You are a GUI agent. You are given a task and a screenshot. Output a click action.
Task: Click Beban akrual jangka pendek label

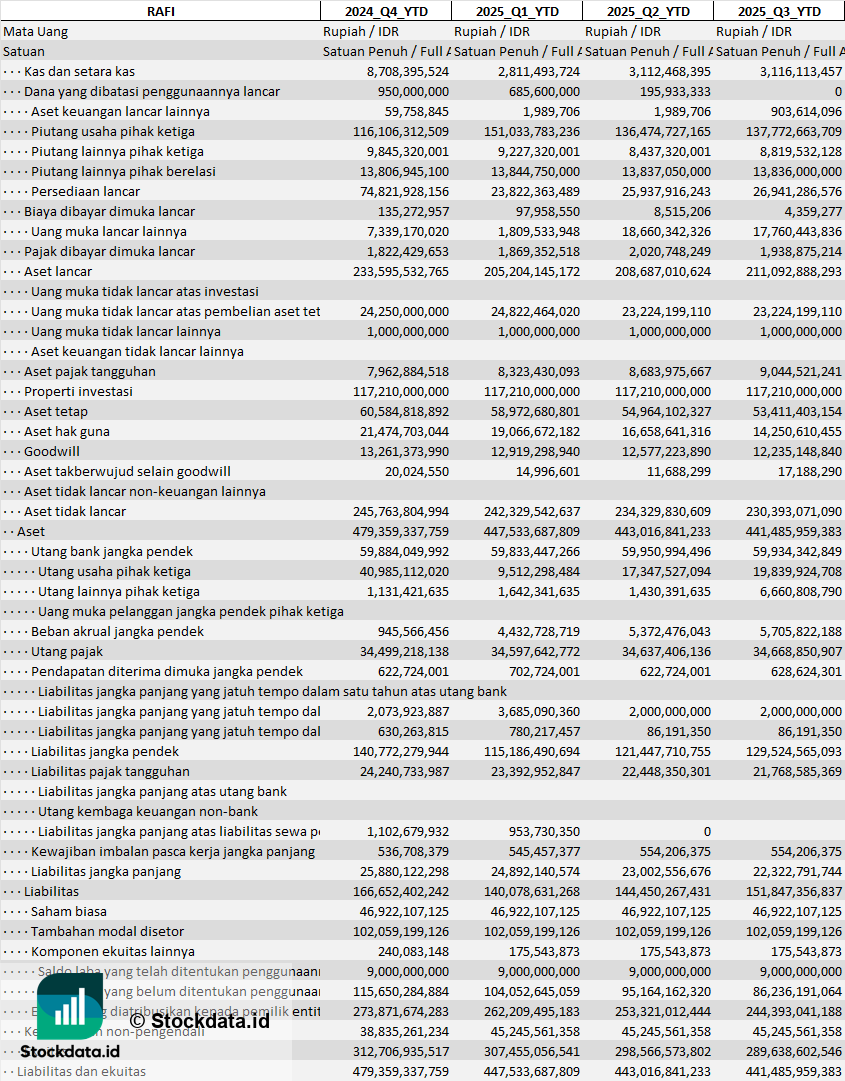tap(117, 632)
